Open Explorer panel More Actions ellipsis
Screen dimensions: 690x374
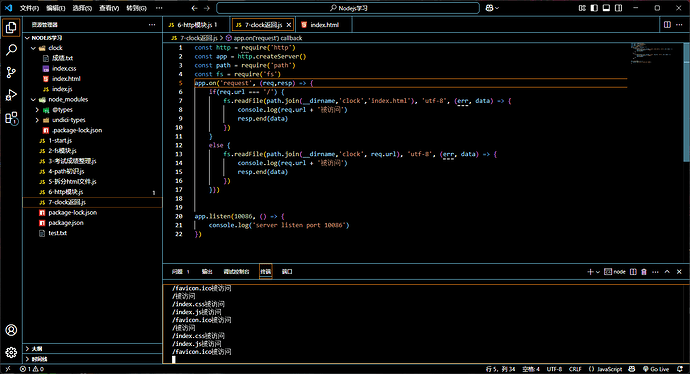(x=152, y=25)
